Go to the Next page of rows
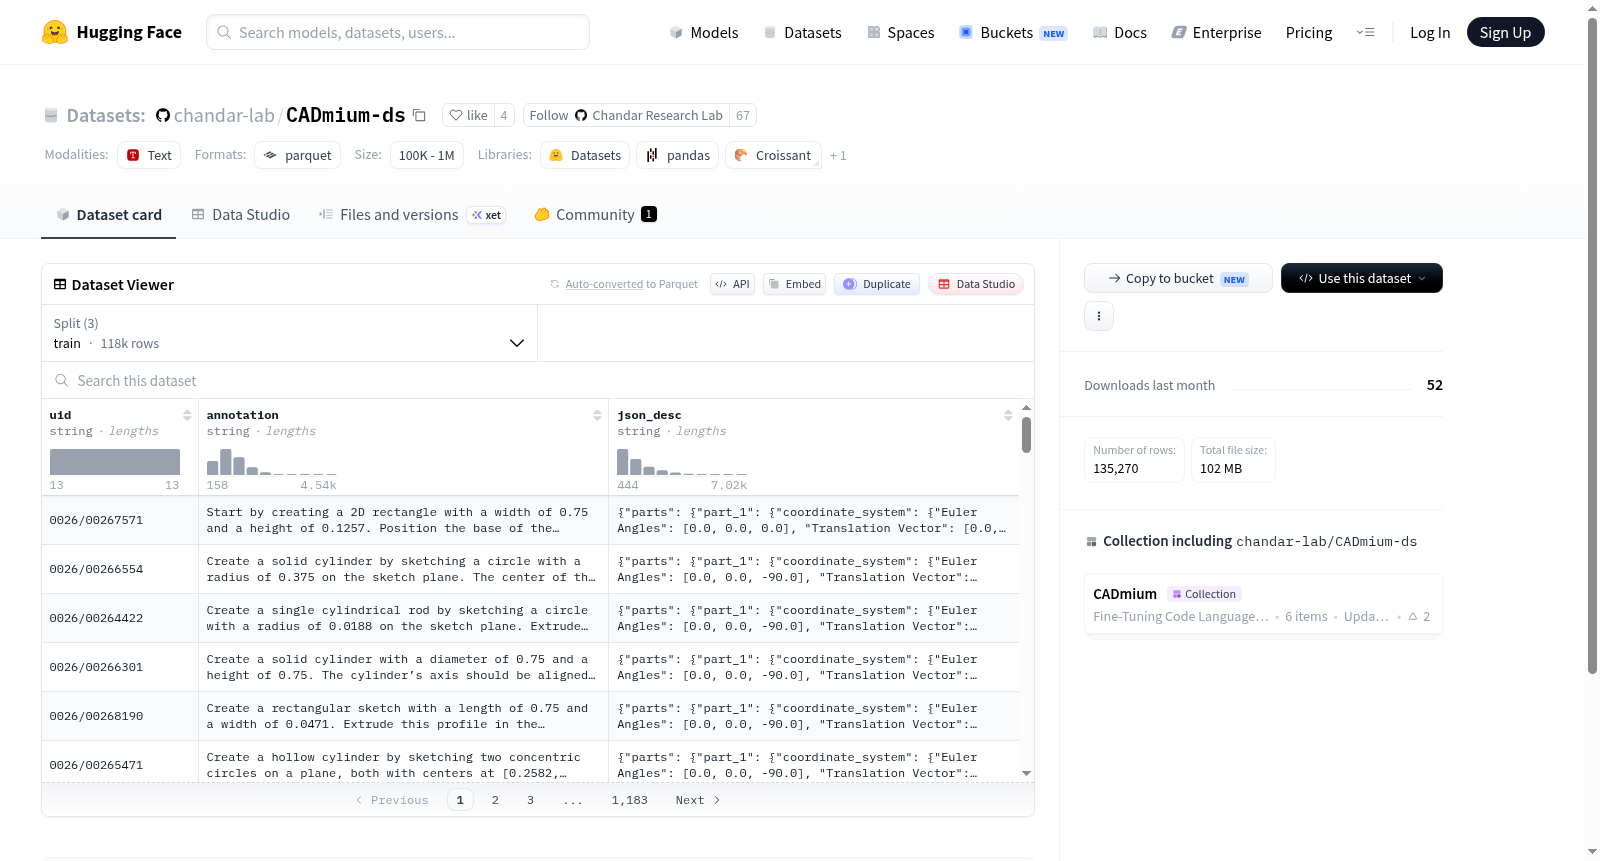The image size is (1600, 861). [x=698, y=800]
